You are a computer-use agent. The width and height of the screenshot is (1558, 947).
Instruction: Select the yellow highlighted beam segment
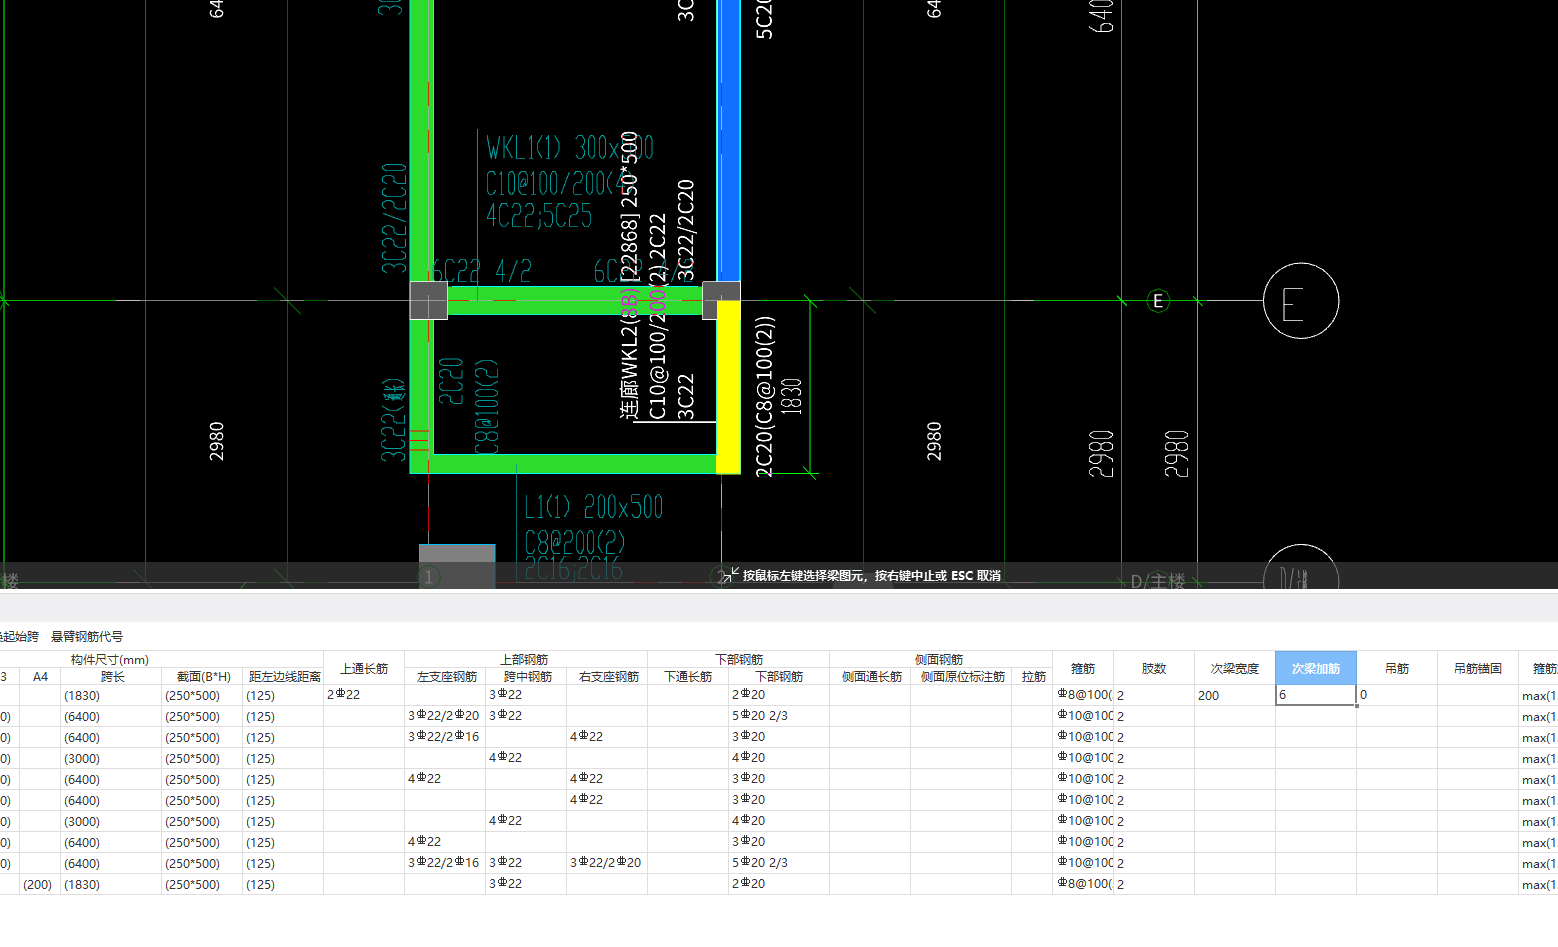click(729, 387)
